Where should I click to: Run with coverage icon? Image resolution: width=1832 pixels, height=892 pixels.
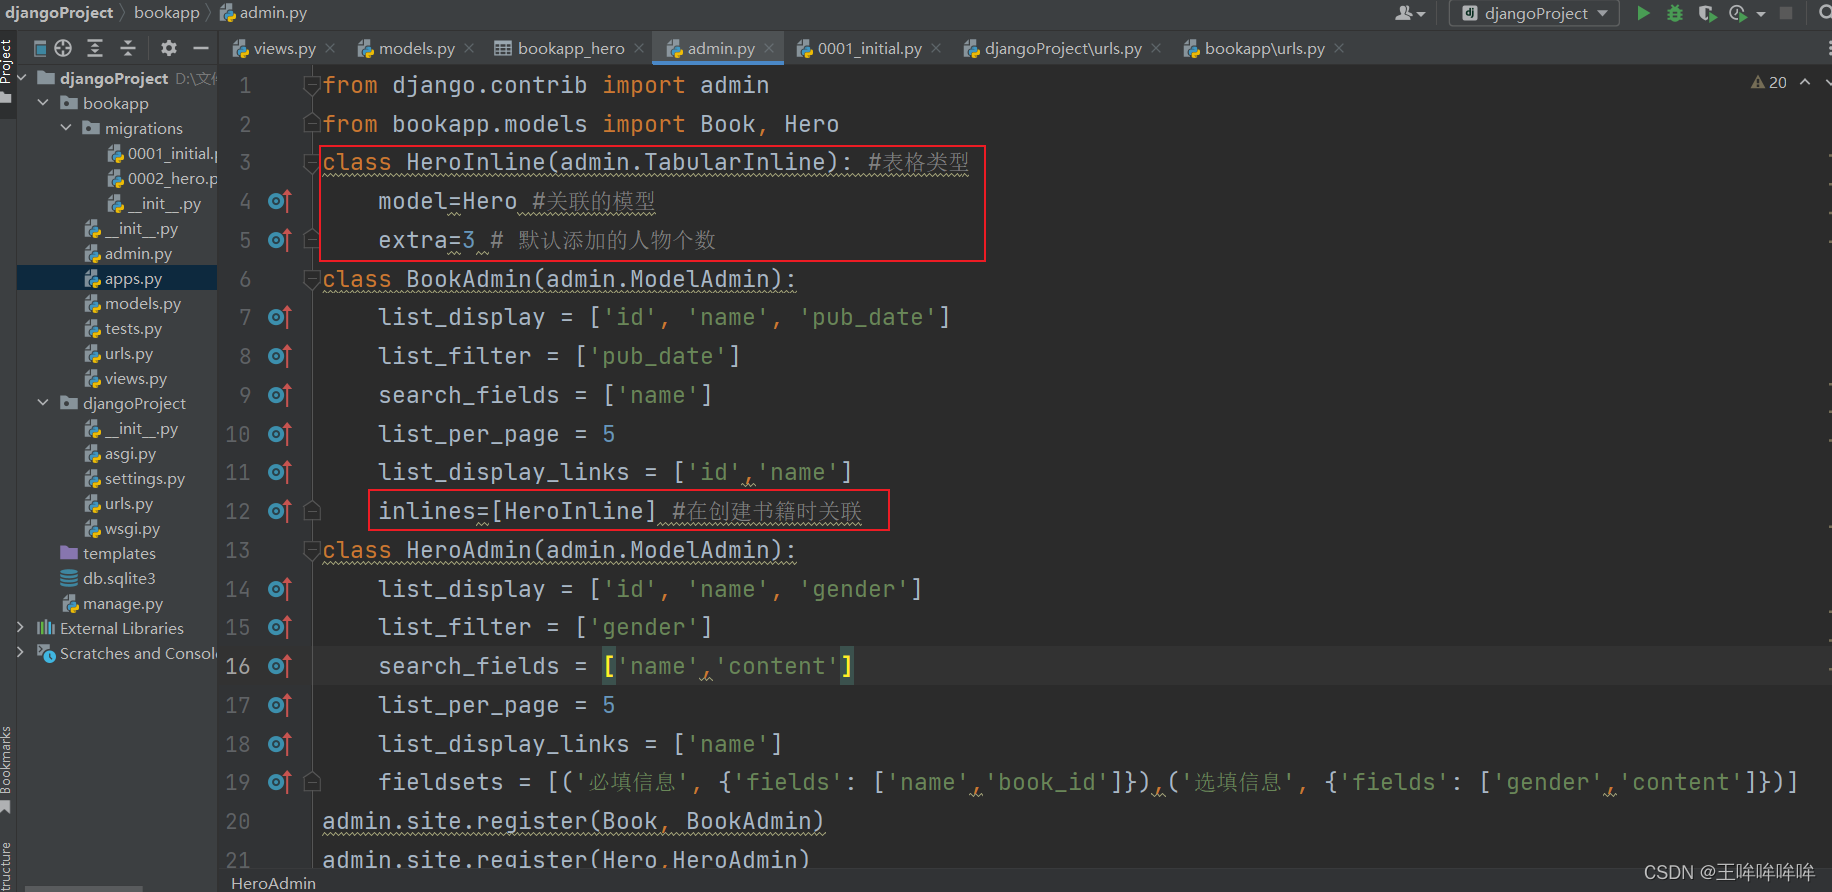click(x=1707, y=13)
